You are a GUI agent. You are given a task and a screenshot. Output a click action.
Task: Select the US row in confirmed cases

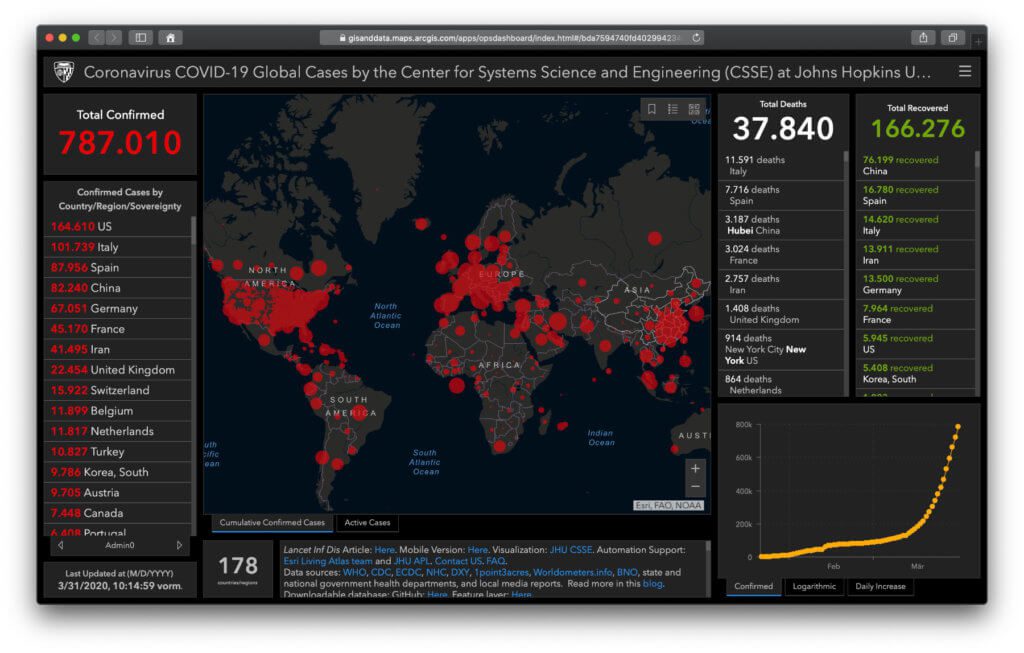click(118, 227)
